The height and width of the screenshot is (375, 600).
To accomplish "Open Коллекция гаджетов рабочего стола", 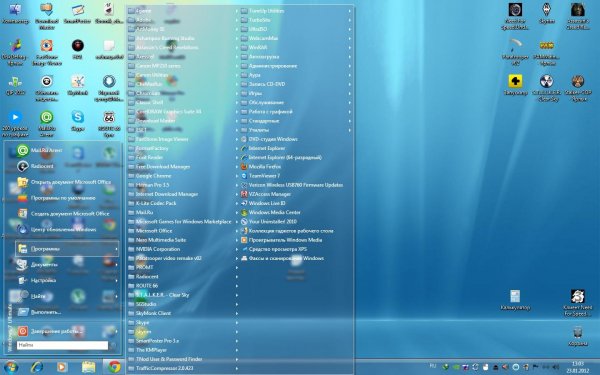I will point(287,231).
